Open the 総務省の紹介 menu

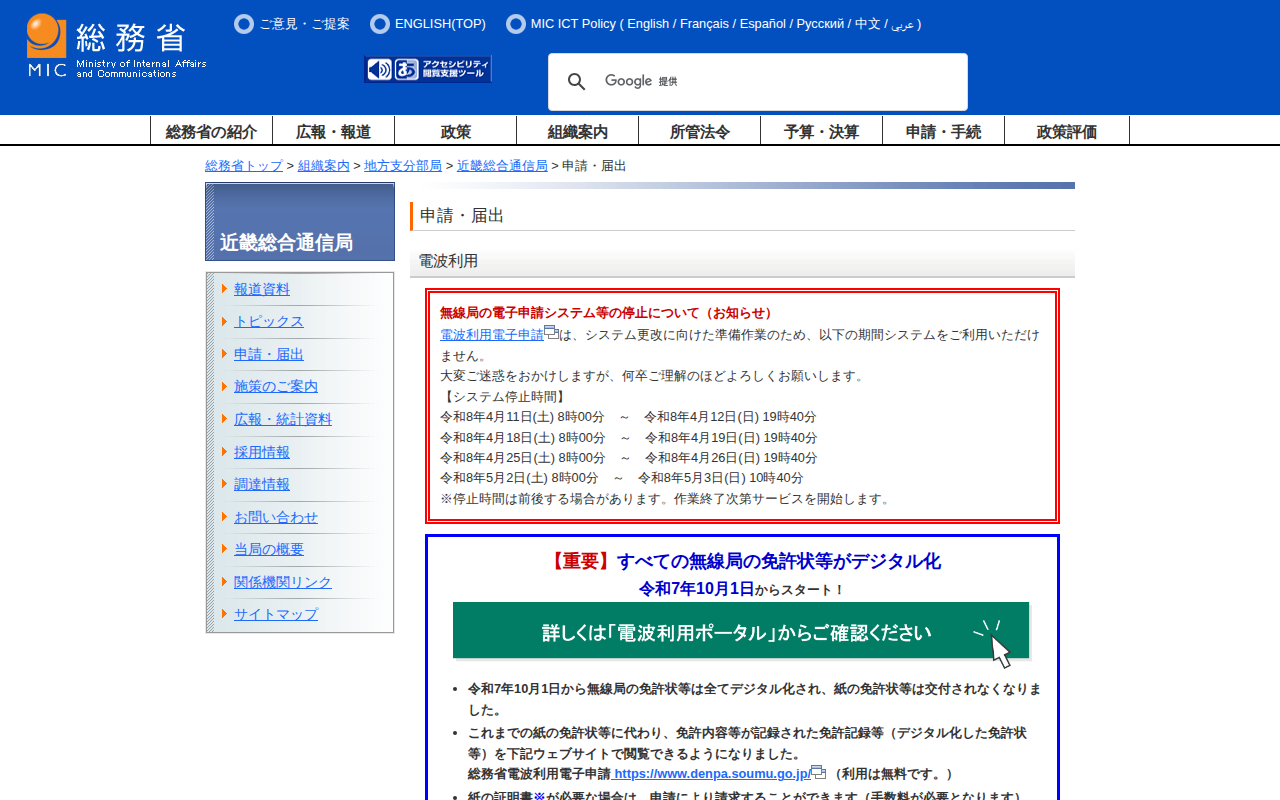pyautogui.click(x=211, y=131)
